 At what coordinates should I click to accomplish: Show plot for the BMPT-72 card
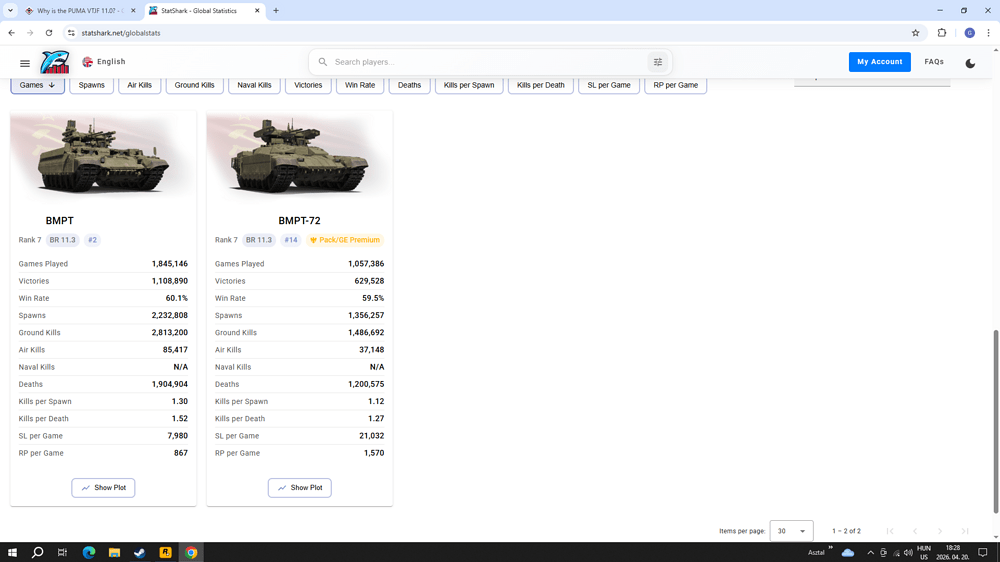tap(300, 487)
